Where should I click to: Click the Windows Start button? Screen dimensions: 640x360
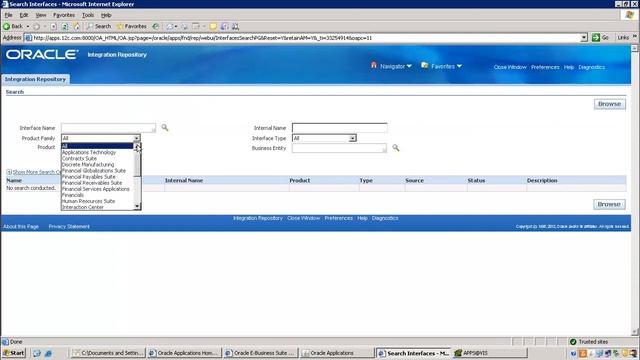coord(14,353)
